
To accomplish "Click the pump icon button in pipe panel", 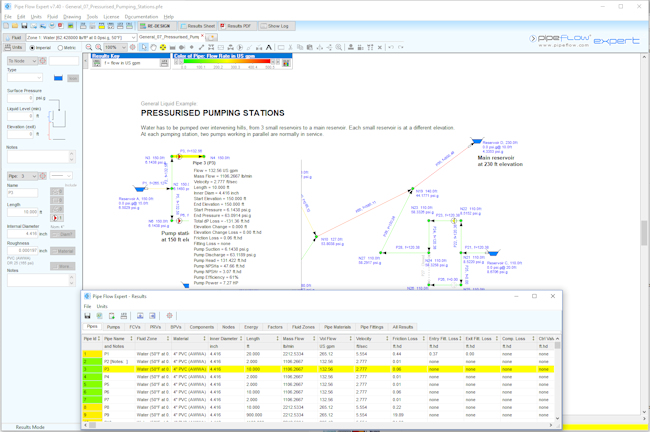I will point(57,218).
